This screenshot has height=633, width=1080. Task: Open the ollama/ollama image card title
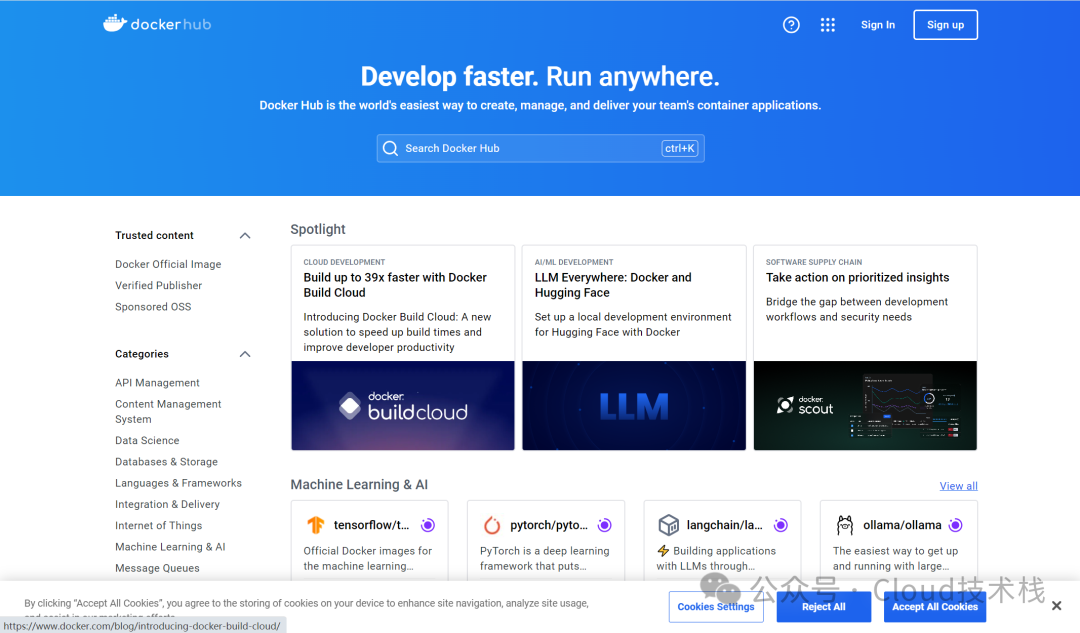pyautogui.click(x=902, y=525)
